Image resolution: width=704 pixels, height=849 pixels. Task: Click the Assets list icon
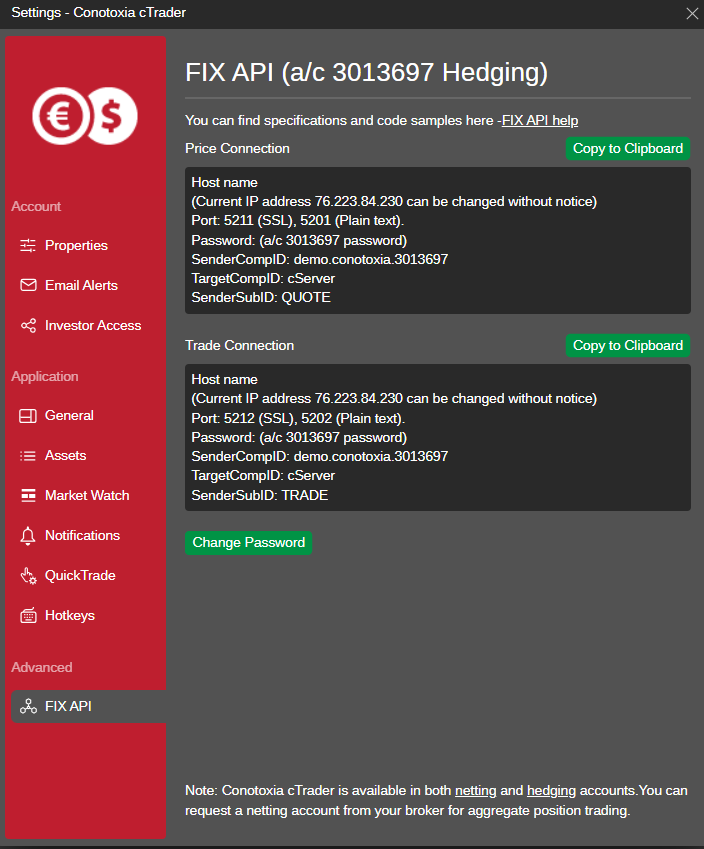28,456
